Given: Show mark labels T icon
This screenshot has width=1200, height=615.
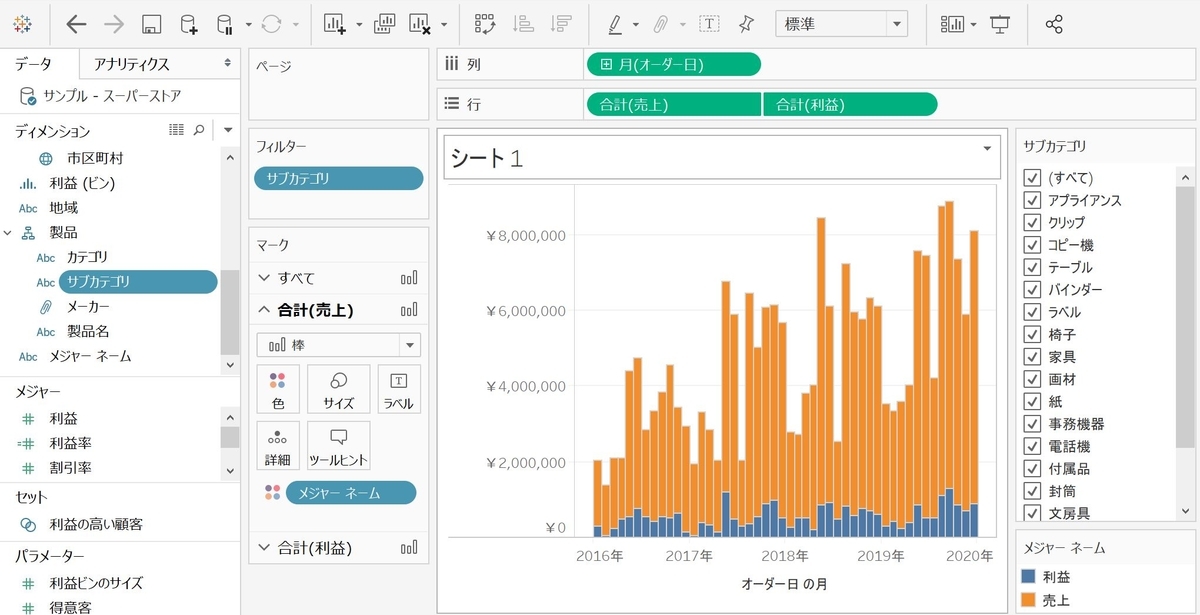Looking at the screenshot, I should click(709, 24).
